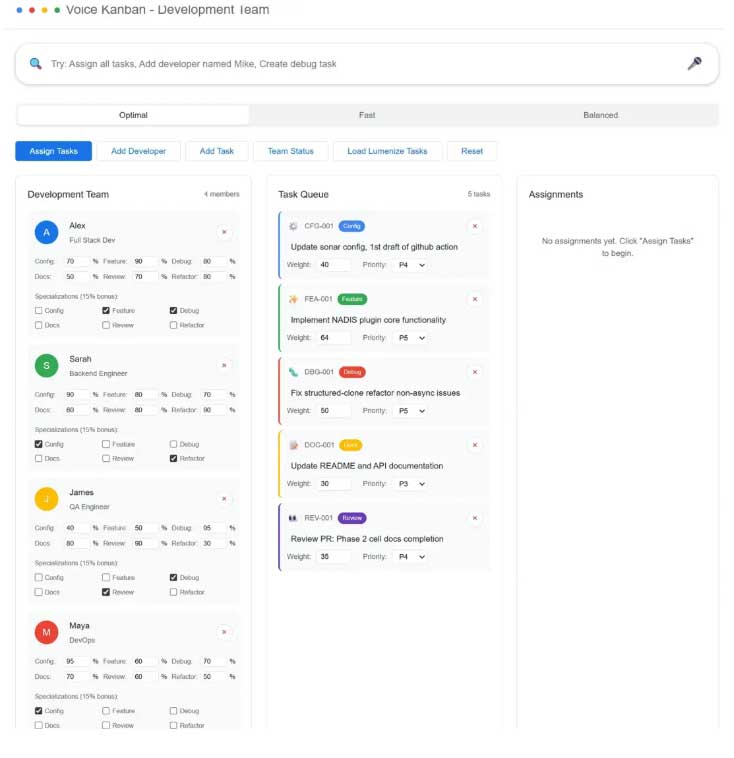Open priority dropdown for DBG-001
The width and height of the screenshot is (734, 758).
(412, 411)
